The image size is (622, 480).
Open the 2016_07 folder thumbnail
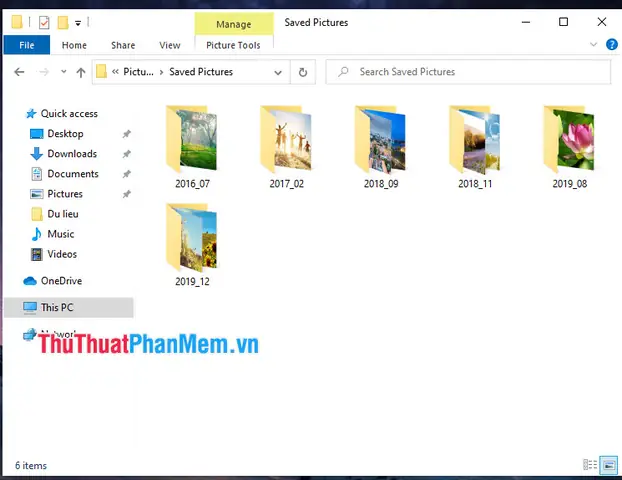[x=192, y=139]
